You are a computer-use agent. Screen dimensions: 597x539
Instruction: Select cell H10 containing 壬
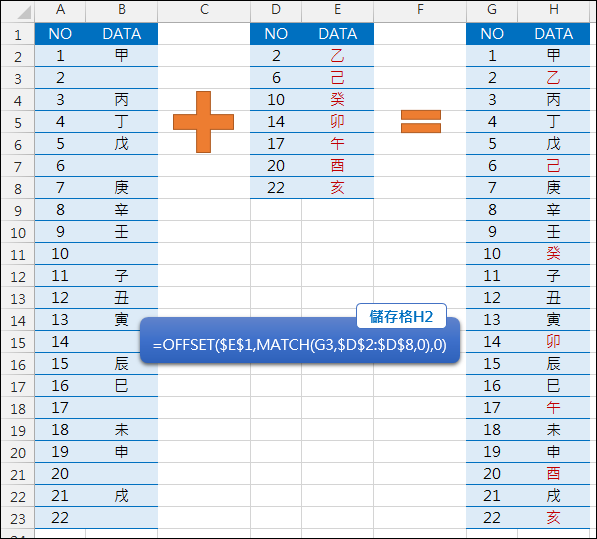[x=554, y=232]
